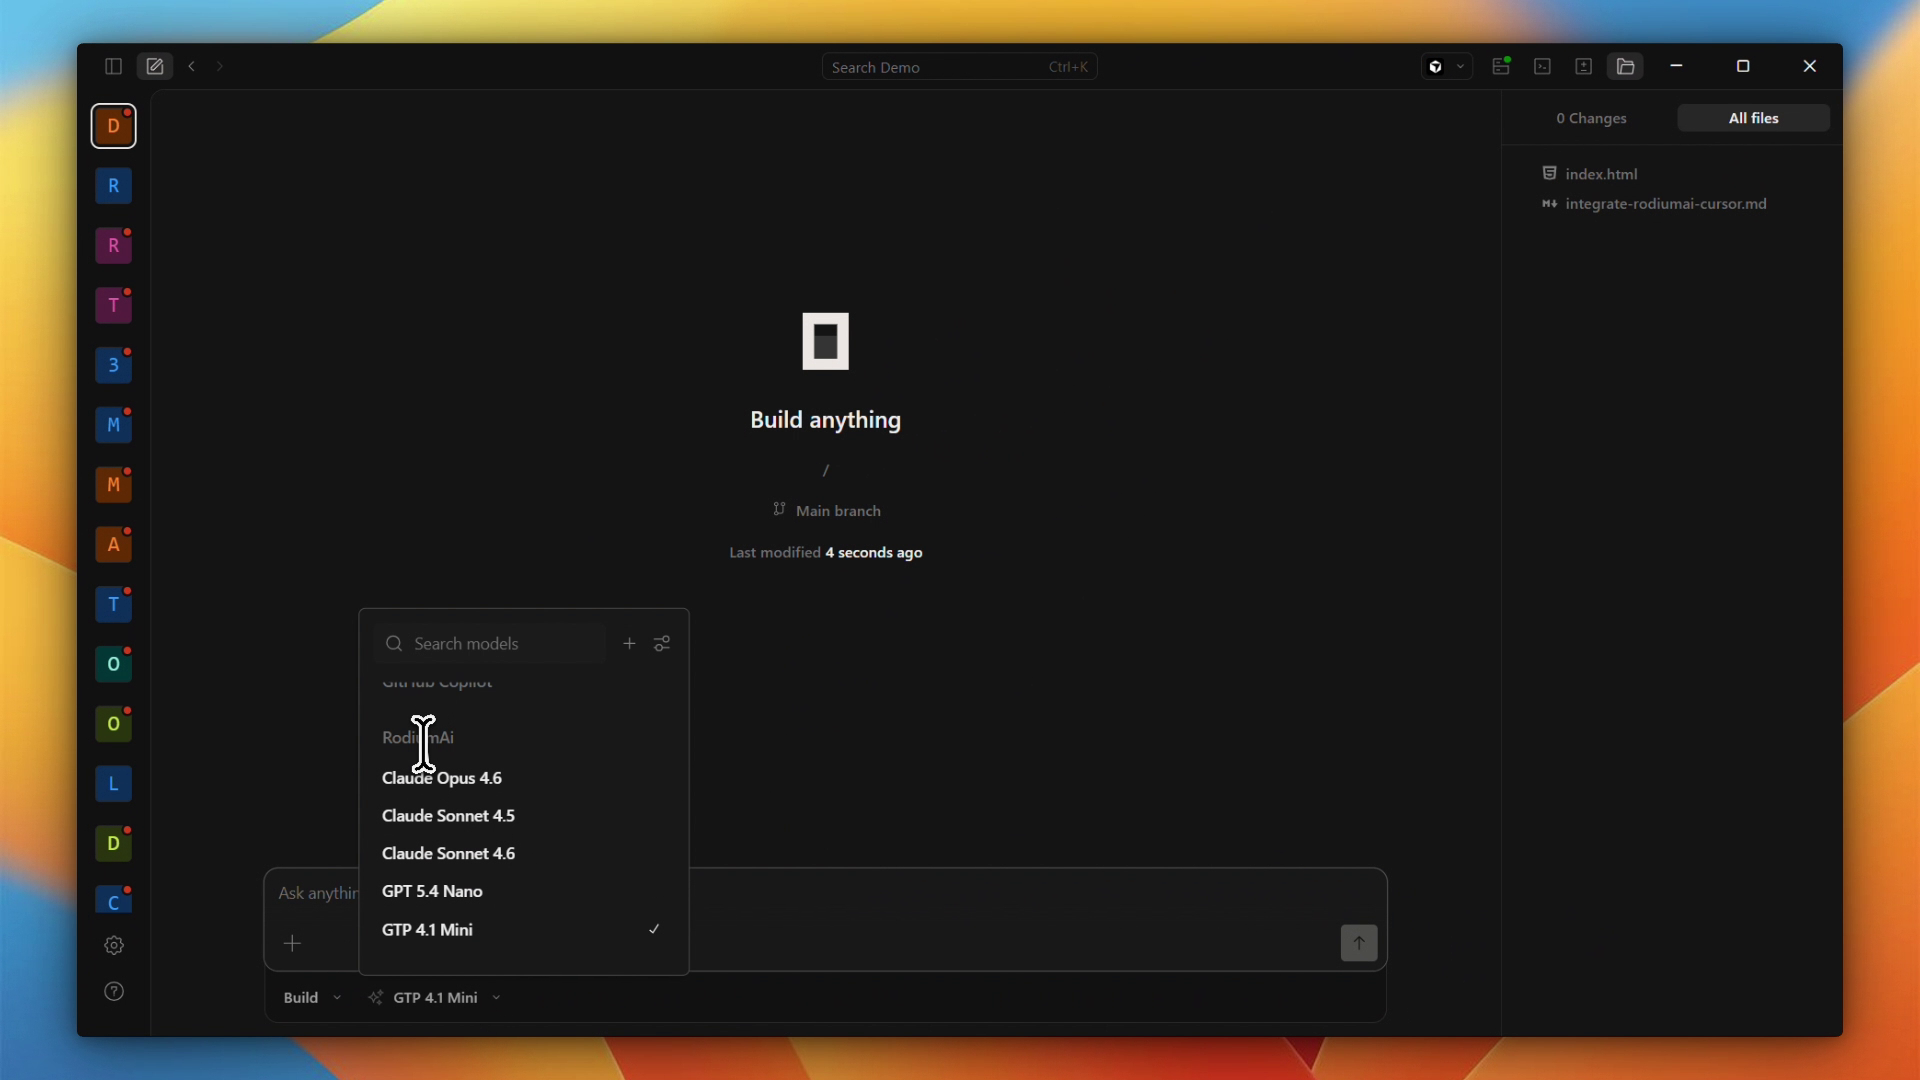Open settings with the gear icon
This screenshot has width=1920, height=1080.
point(114,945)
